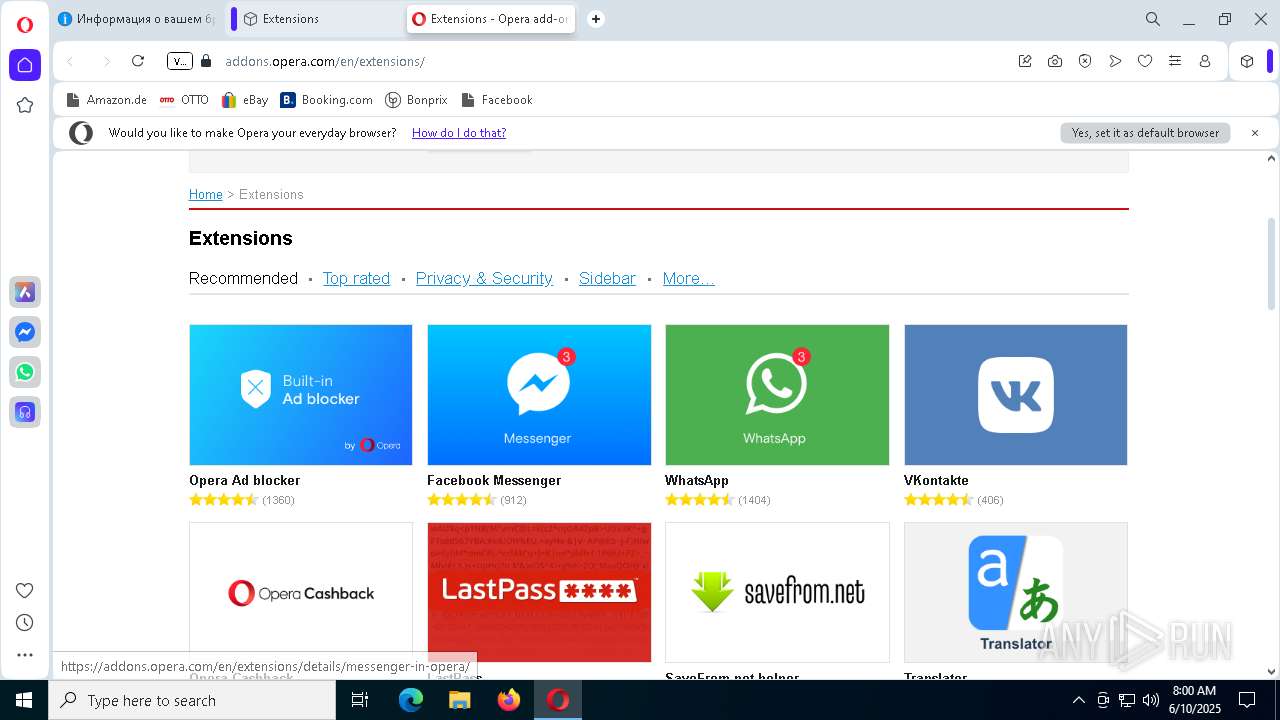This screenshot has width=1280, height=720.
Task: Open eBay bookmark
Action: 245,100
